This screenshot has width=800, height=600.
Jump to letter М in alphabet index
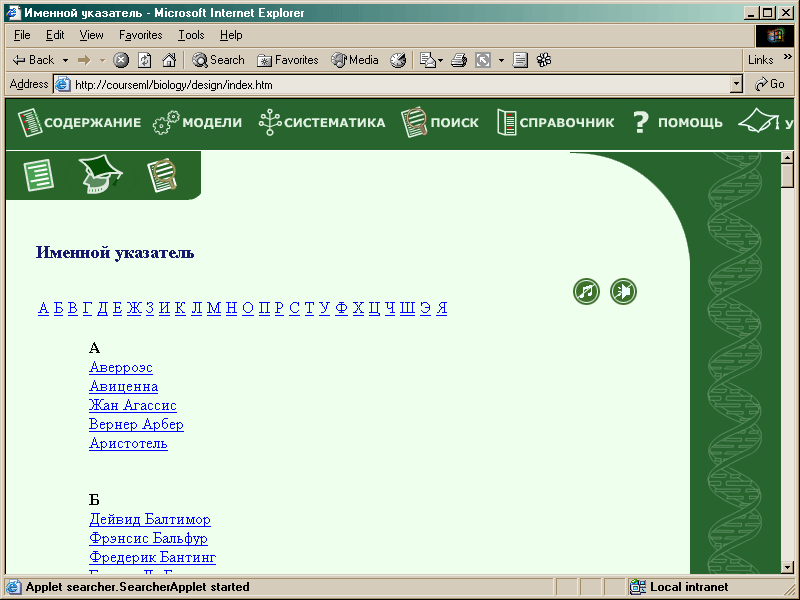(x=213, y=308)
